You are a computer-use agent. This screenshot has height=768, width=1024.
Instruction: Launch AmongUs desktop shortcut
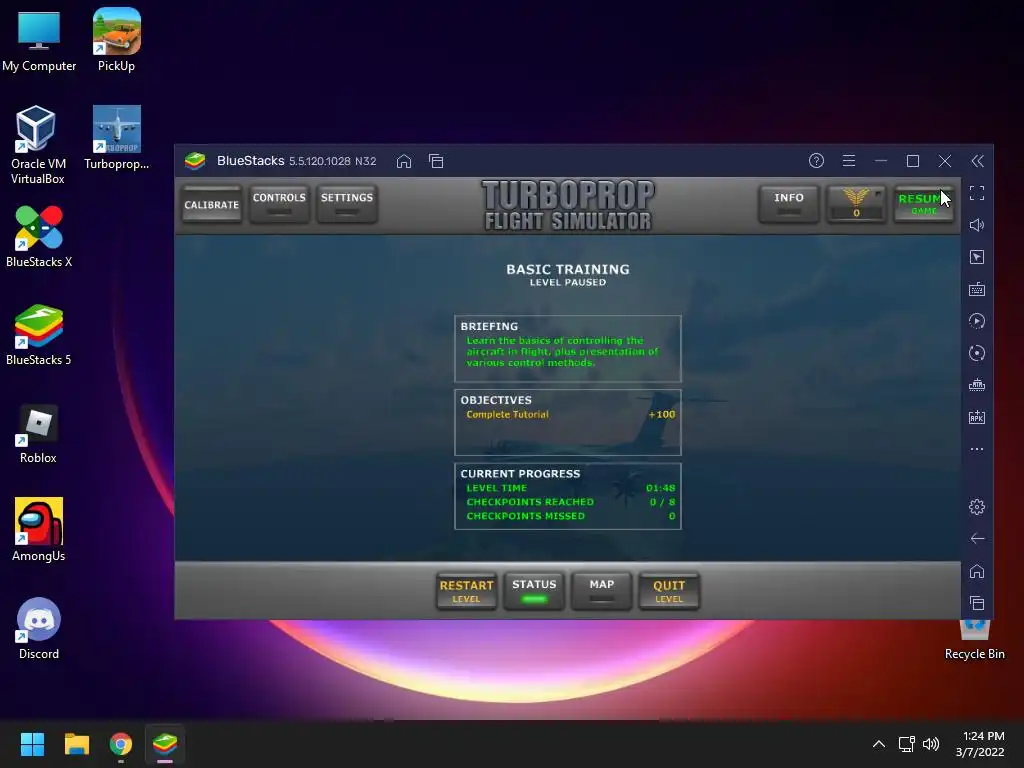pyautogui.click(x=39, y=530)
